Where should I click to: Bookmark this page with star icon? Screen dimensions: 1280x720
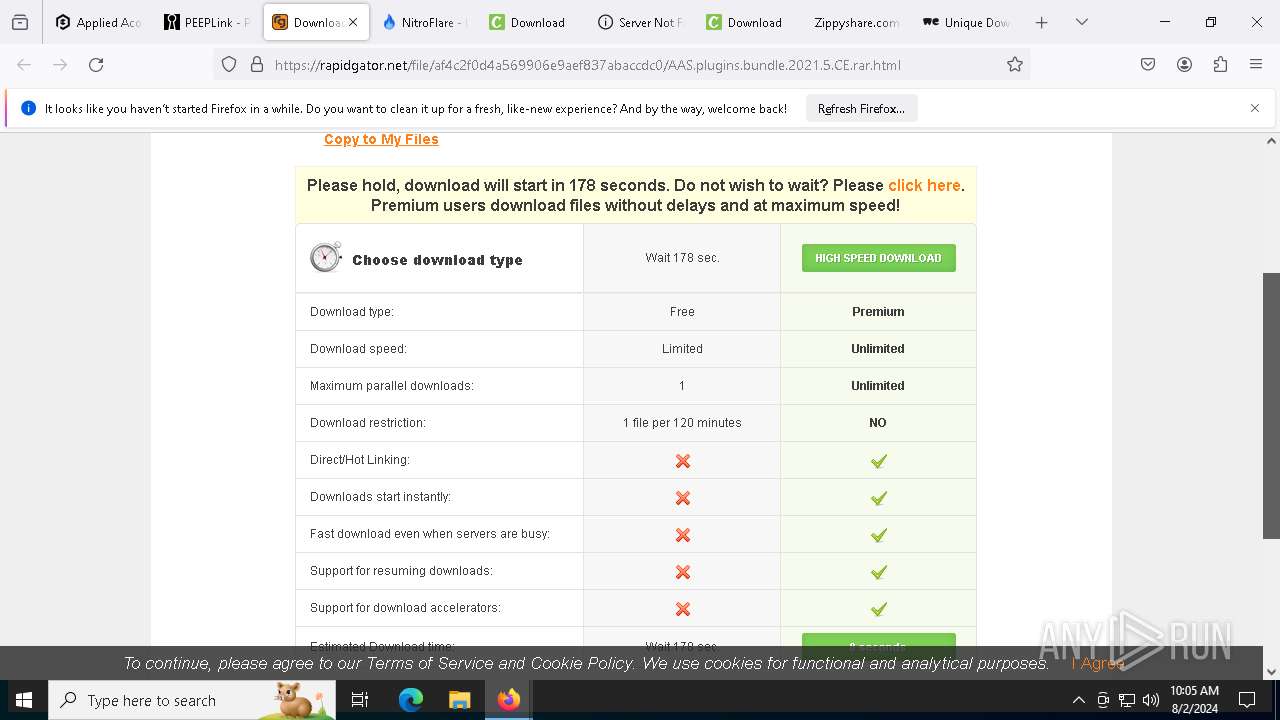click(1015, 64)
